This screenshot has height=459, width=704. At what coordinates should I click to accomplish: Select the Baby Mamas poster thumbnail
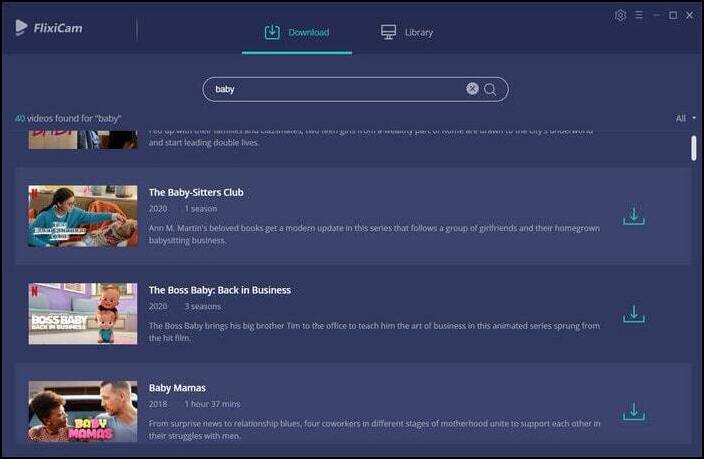point(83,411)
